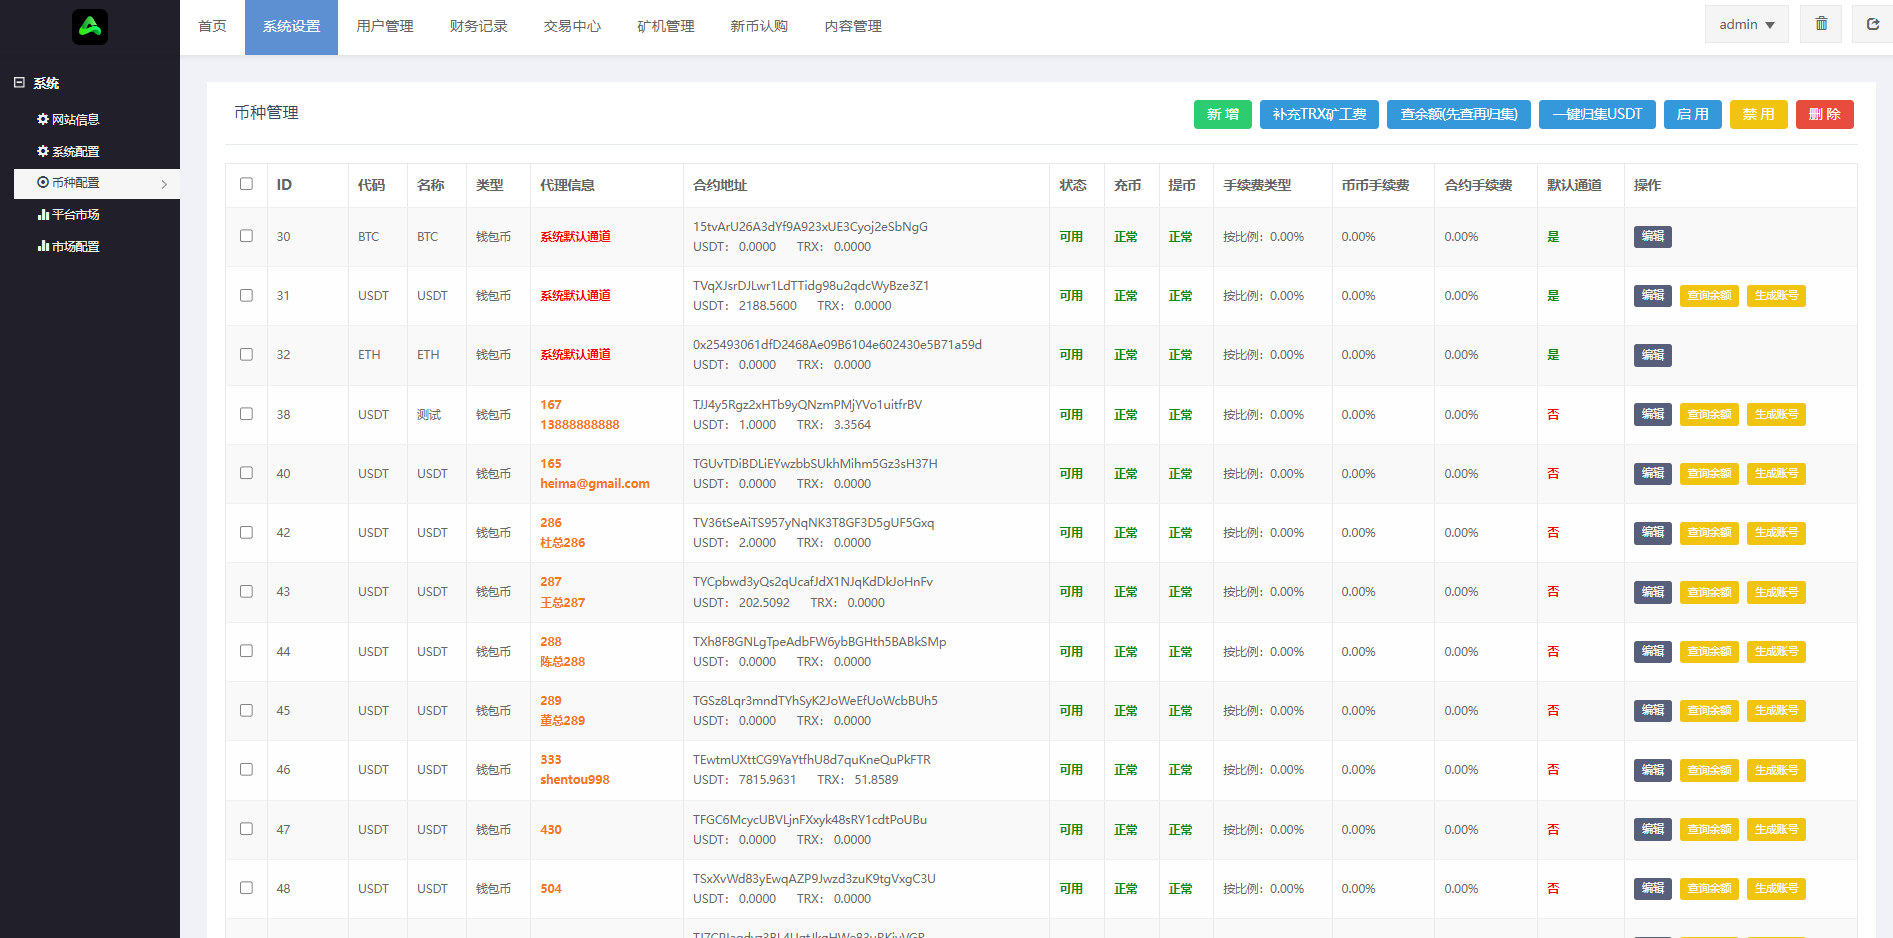Click 编辑 for the BTC row ID 30
Screen dimensions: 1893x938
[x=1653, y=236]
